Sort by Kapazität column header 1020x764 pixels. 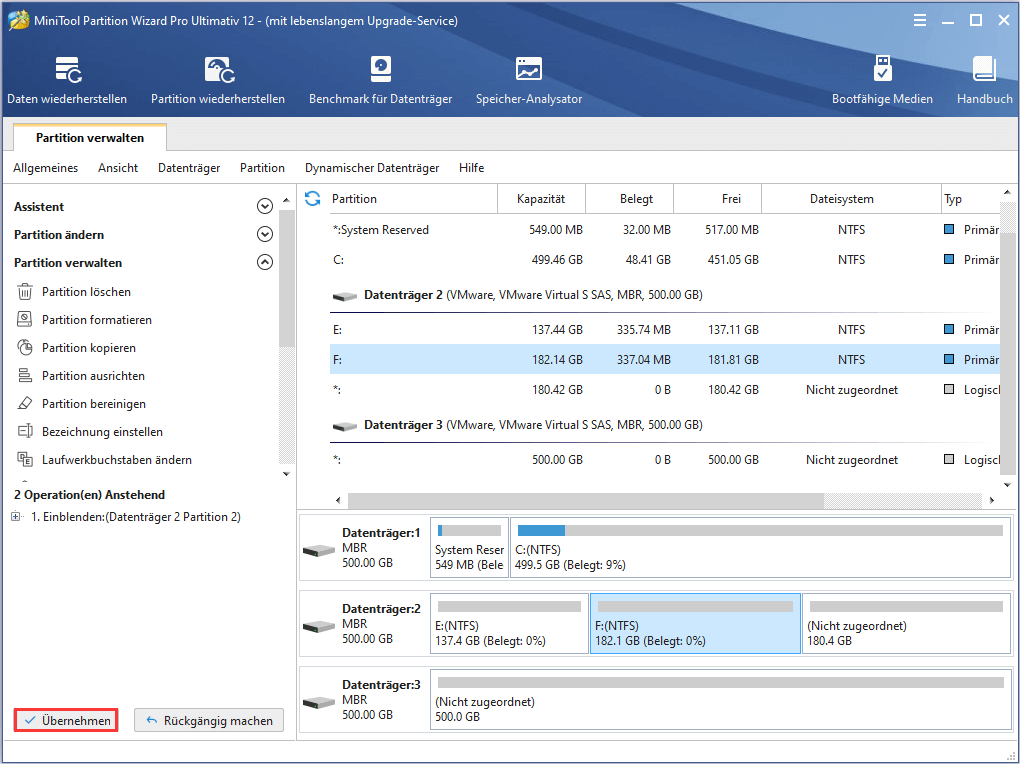click(x=541, y=198)
